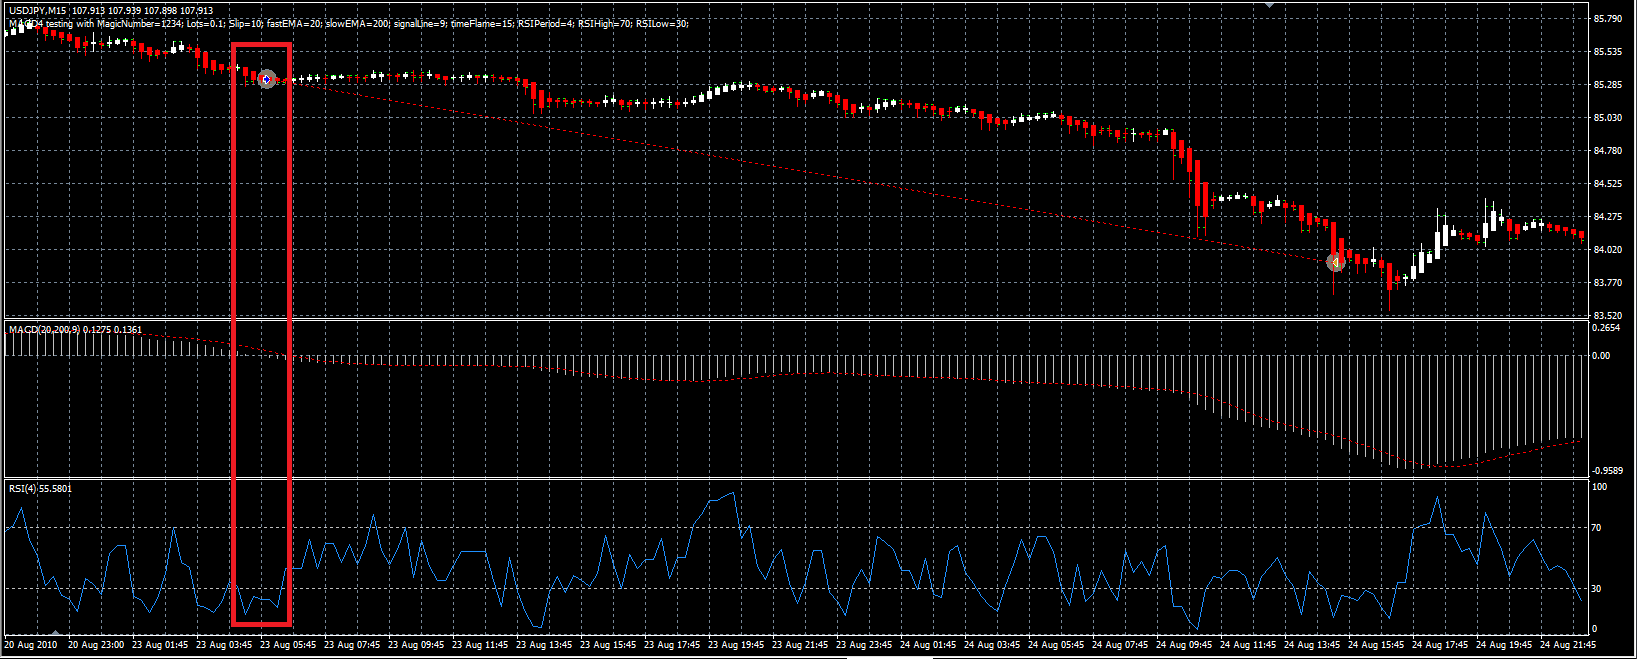Click the 24 Aug 09:45 time label
The width and height of the screenshot is (1637, 659).
pyautogui.click(x=1184, y=645)
